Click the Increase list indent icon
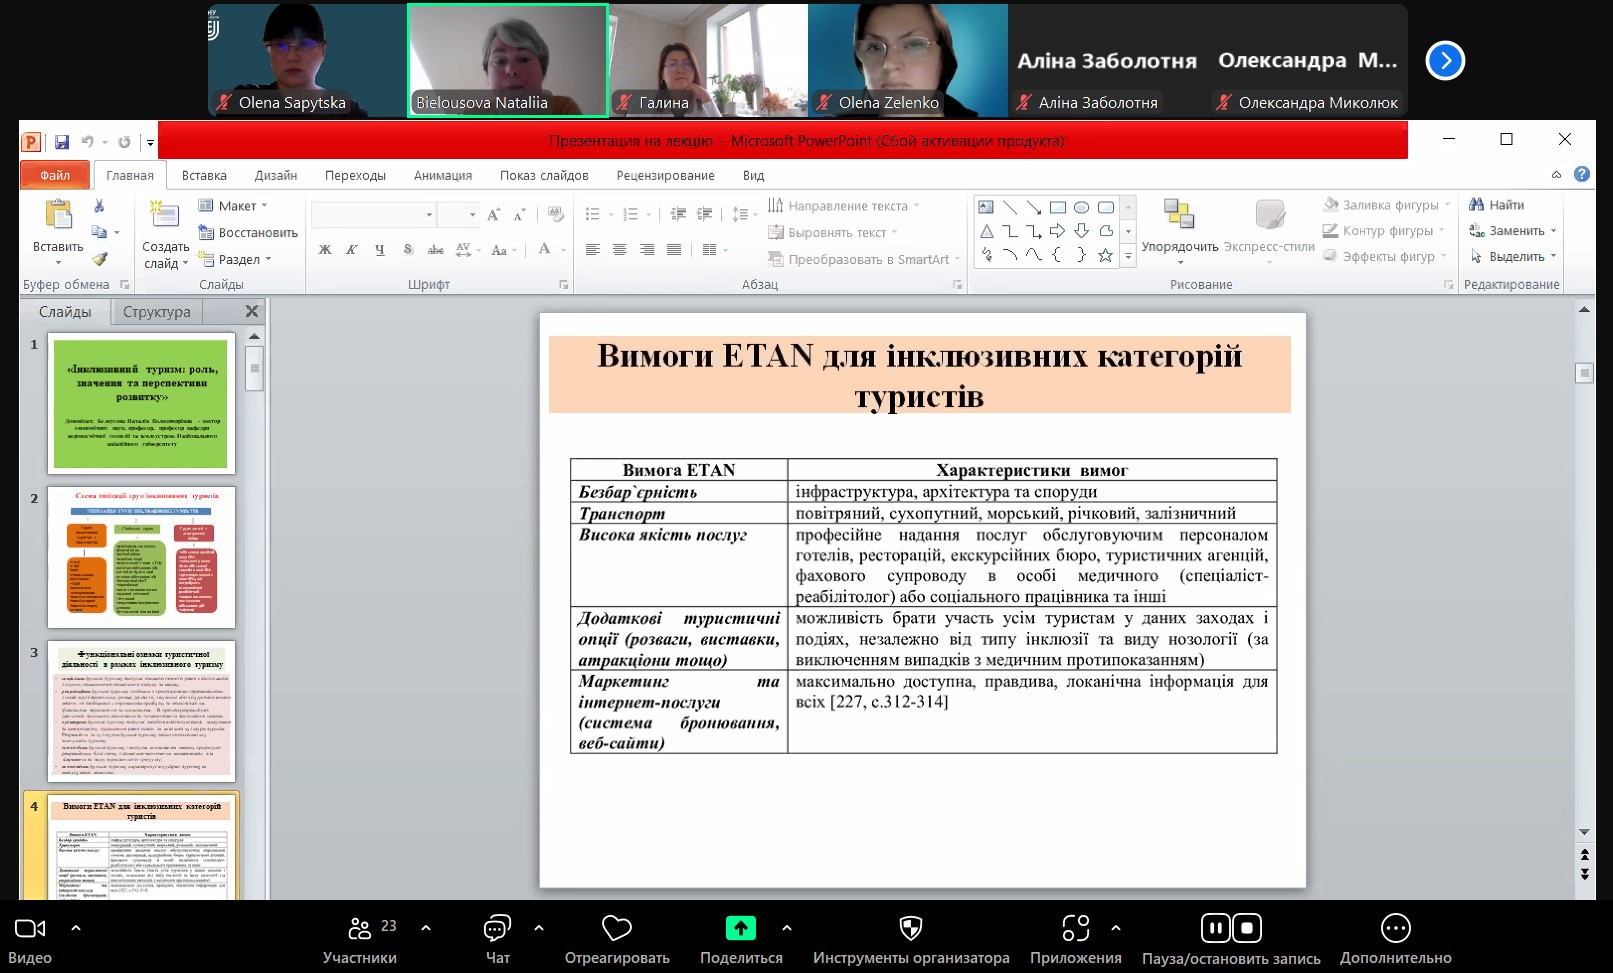 coord(704,214)
